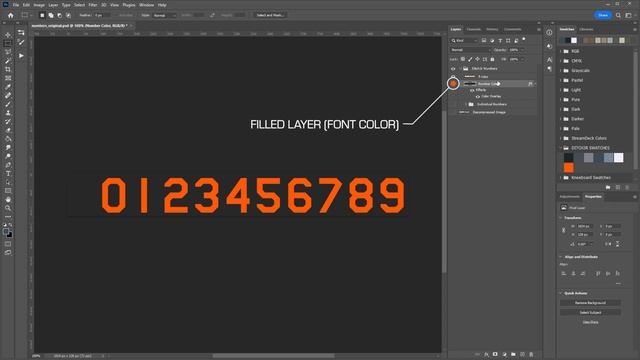
Task: Click the create new group folder icon
Action: click(x=513, y=354)
